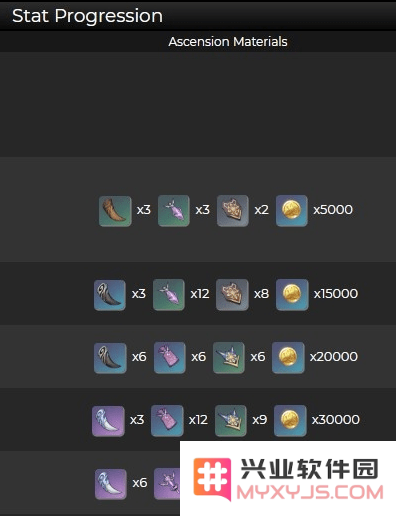Screen dimensions: 396x516
Task: Select the purple nectar icon in x5000 row
Action: [174, 211]
